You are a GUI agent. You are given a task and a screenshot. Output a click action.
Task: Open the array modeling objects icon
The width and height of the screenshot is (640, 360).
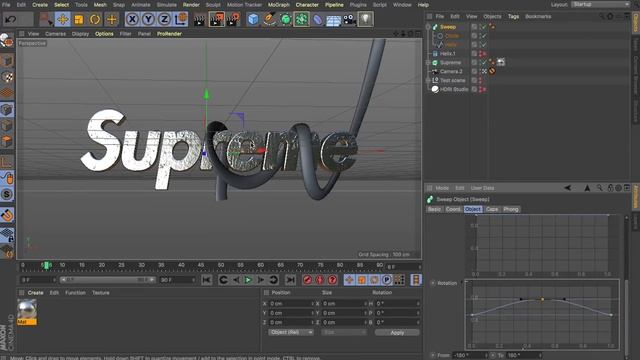point(301,19)
